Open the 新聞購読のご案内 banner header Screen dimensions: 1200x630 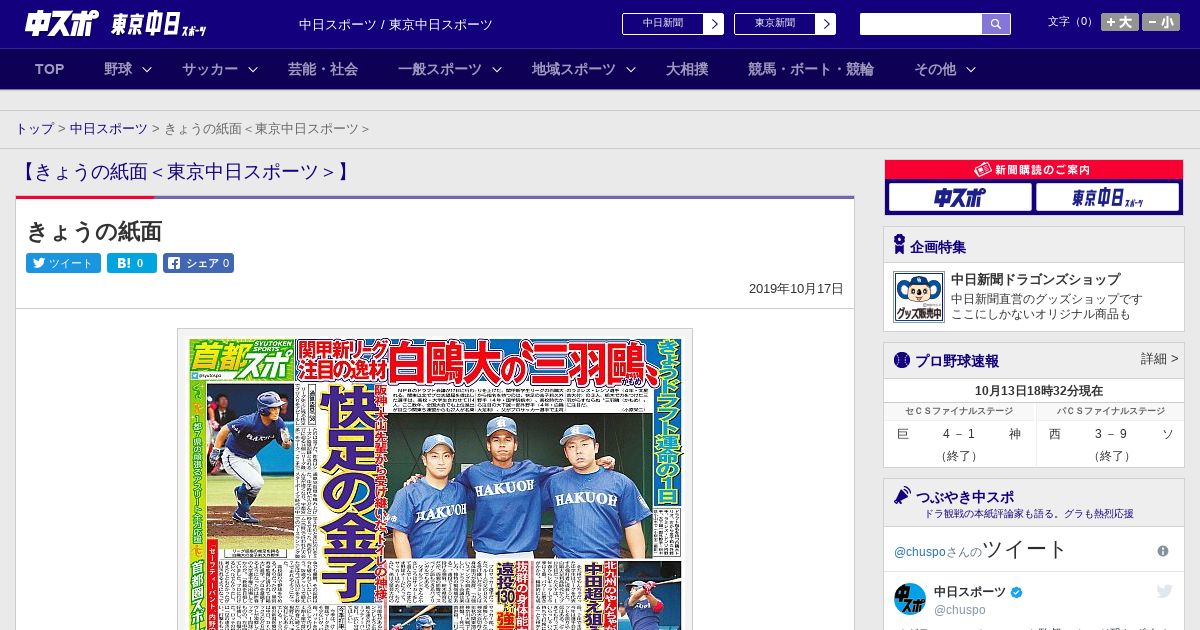pos(1034,170)
